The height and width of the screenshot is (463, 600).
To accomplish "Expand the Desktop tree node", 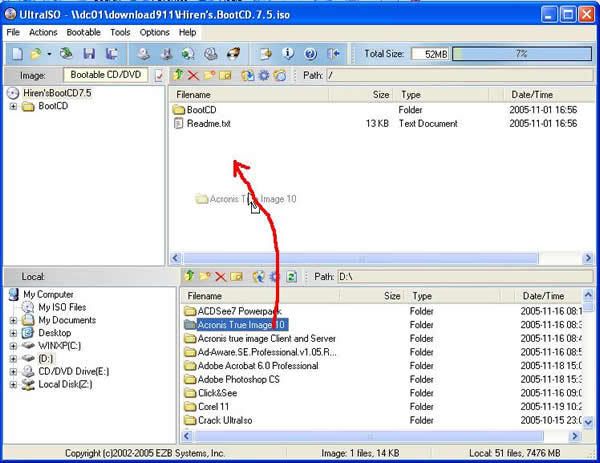I will pos(13,333).
